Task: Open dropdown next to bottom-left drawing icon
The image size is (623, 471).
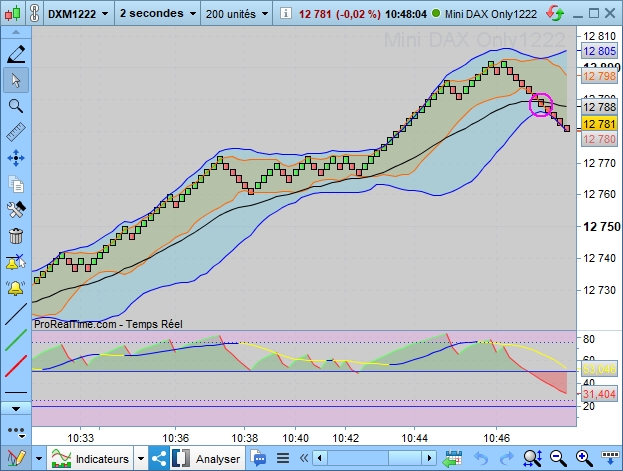Action: [x=39, y=459]
